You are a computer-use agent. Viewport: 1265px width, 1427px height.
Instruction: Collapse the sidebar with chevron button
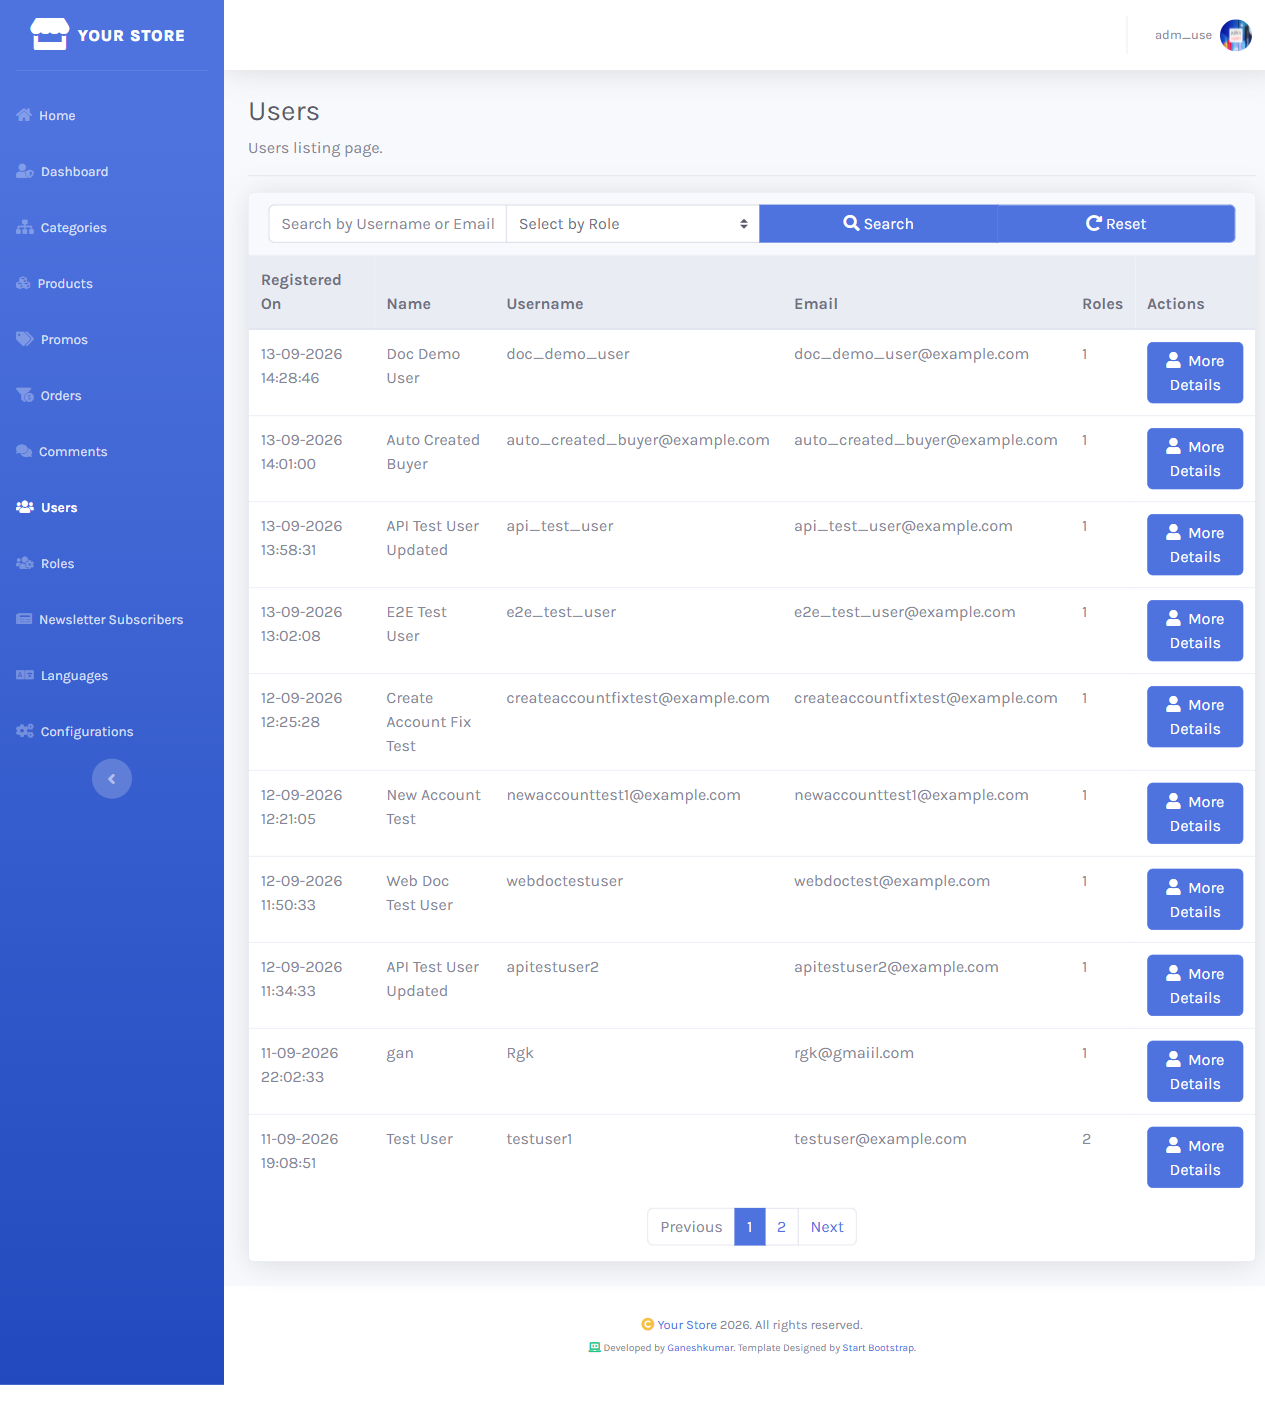click(x=112, y=779)
